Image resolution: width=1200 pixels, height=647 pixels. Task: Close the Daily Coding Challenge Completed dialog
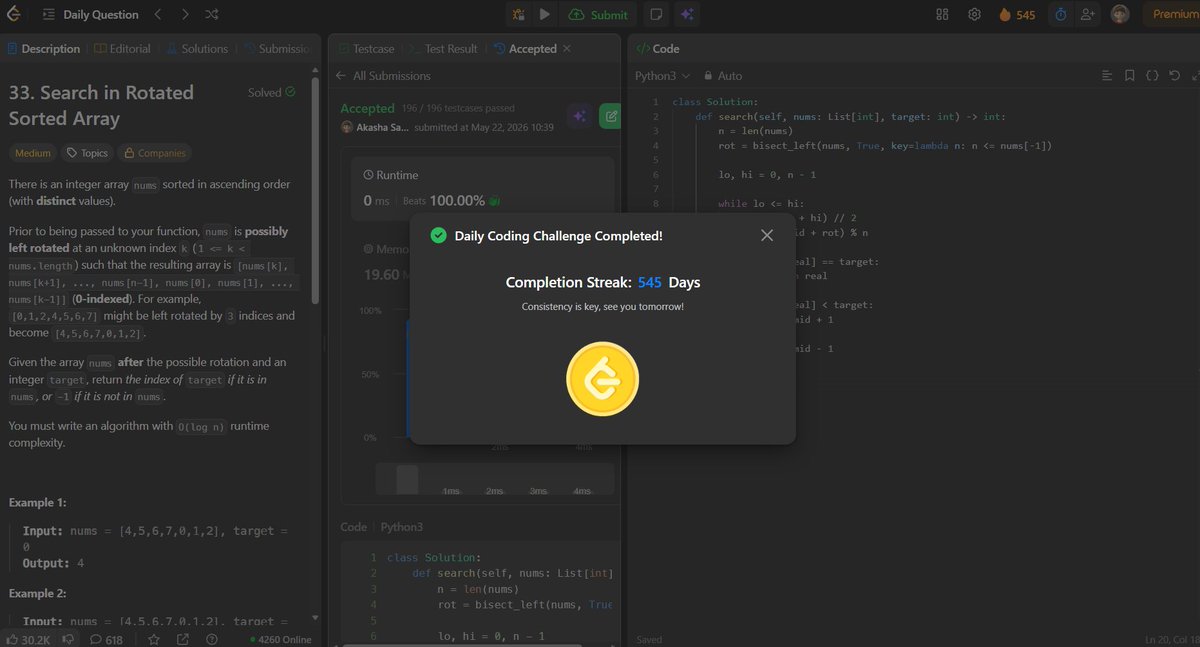point(767,236)
